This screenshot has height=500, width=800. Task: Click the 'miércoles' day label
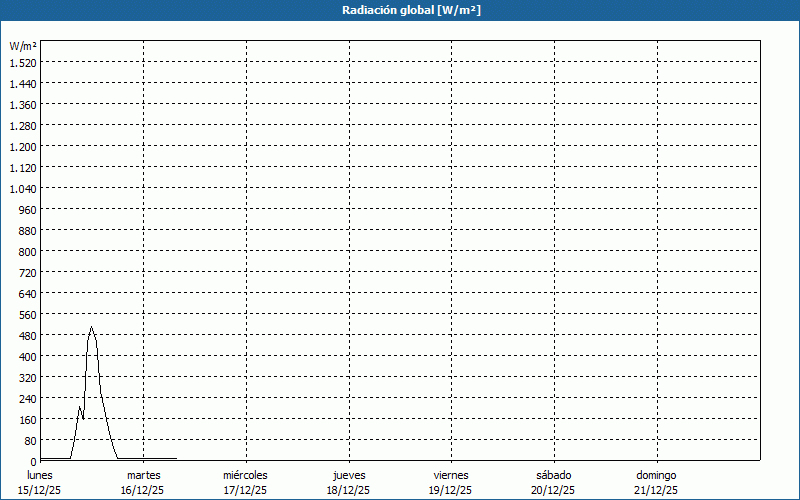click(x=245, y=475)
